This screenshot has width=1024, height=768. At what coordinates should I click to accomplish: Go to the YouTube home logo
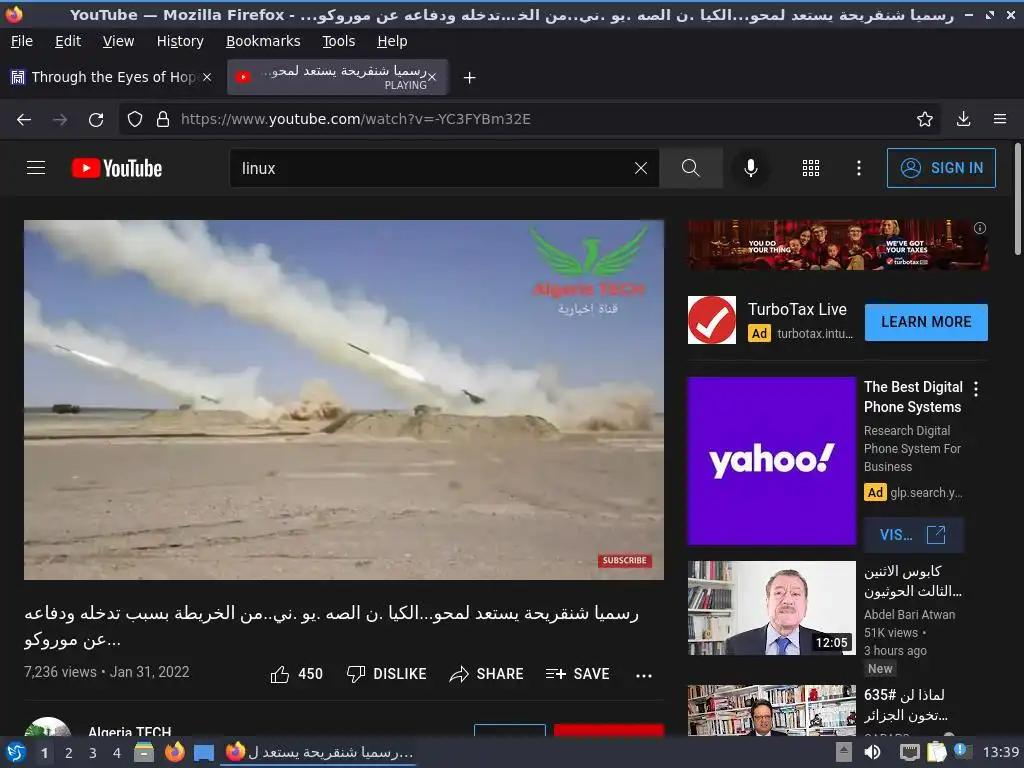[x=117, y=168]
